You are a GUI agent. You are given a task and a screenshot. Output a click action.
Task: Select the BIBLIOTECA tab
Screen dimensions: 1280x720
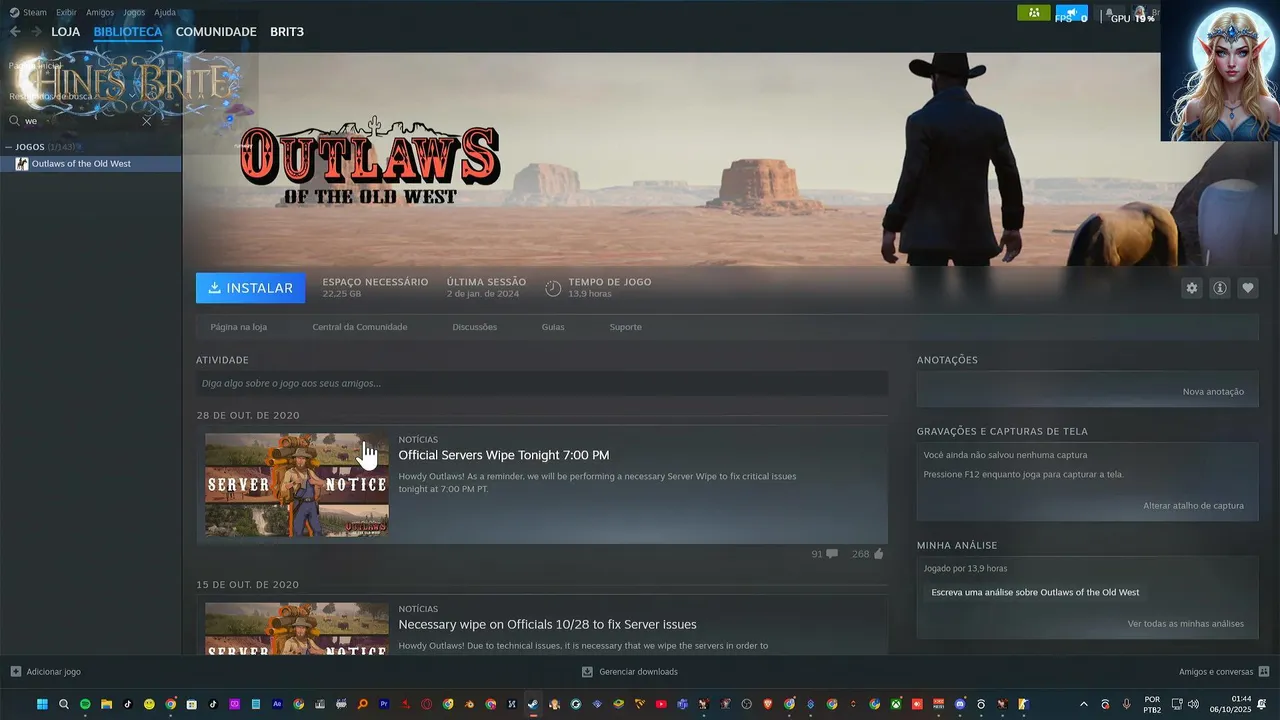pyautogui.click(x=128, y=32)
